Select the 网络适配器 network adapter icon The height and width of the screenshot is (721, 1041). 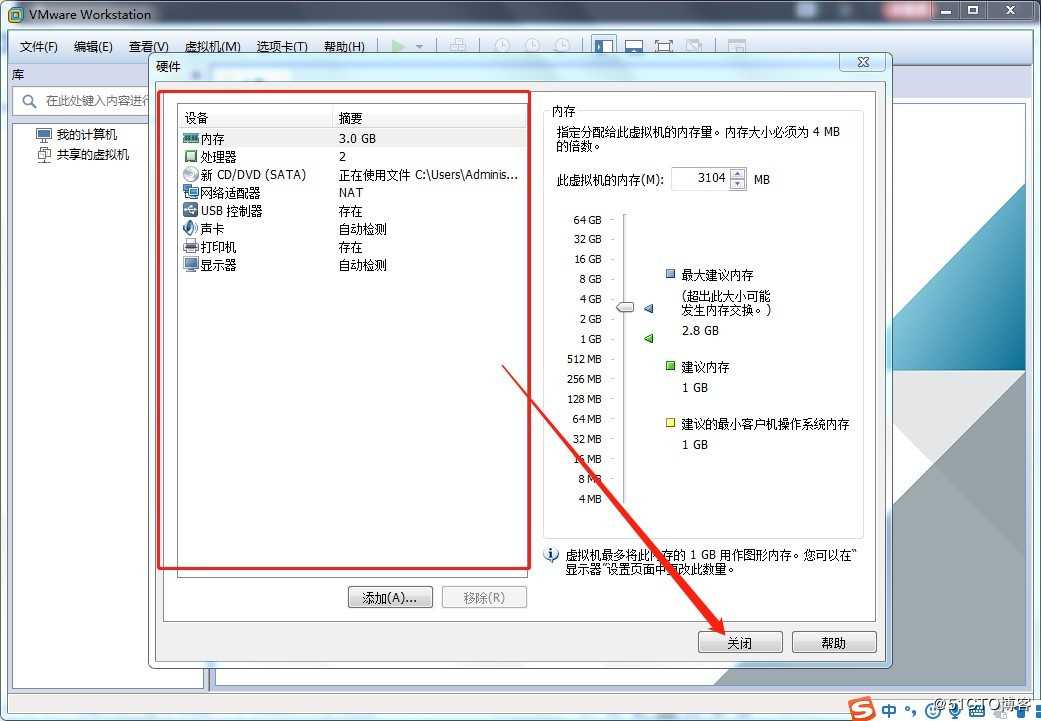[x=191, y=193]
